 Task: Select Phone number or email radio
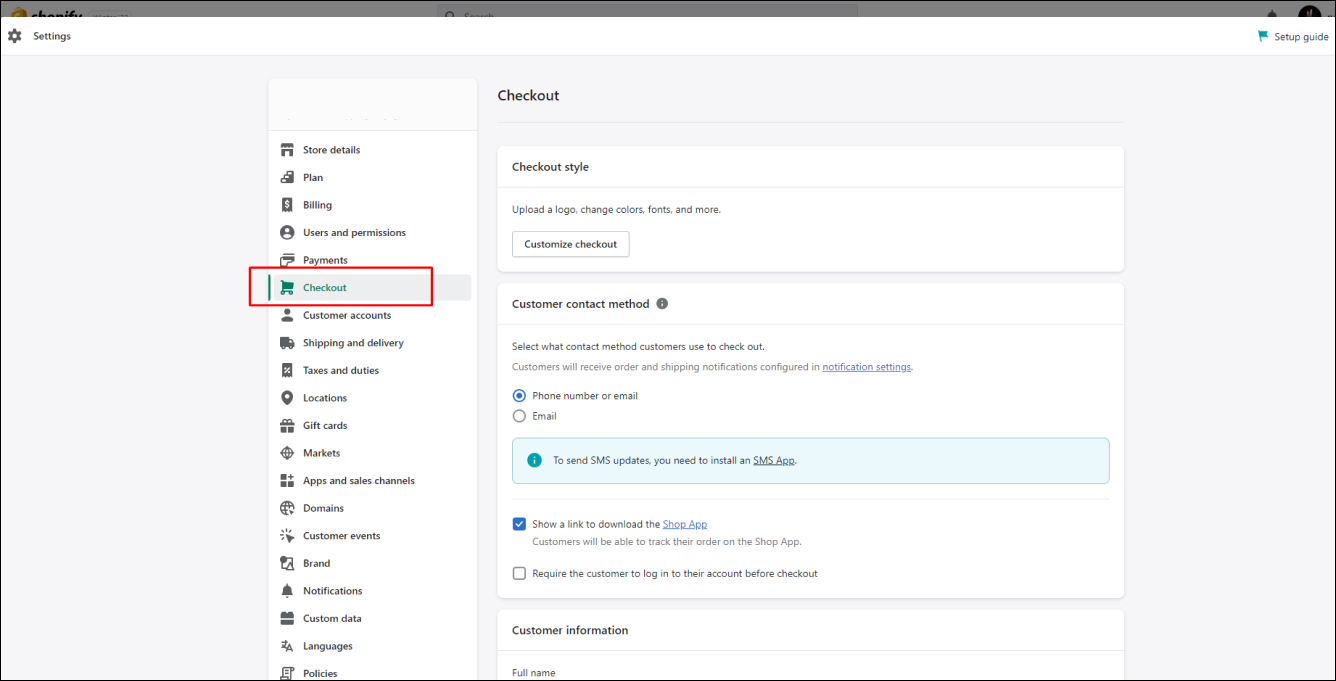519,396
